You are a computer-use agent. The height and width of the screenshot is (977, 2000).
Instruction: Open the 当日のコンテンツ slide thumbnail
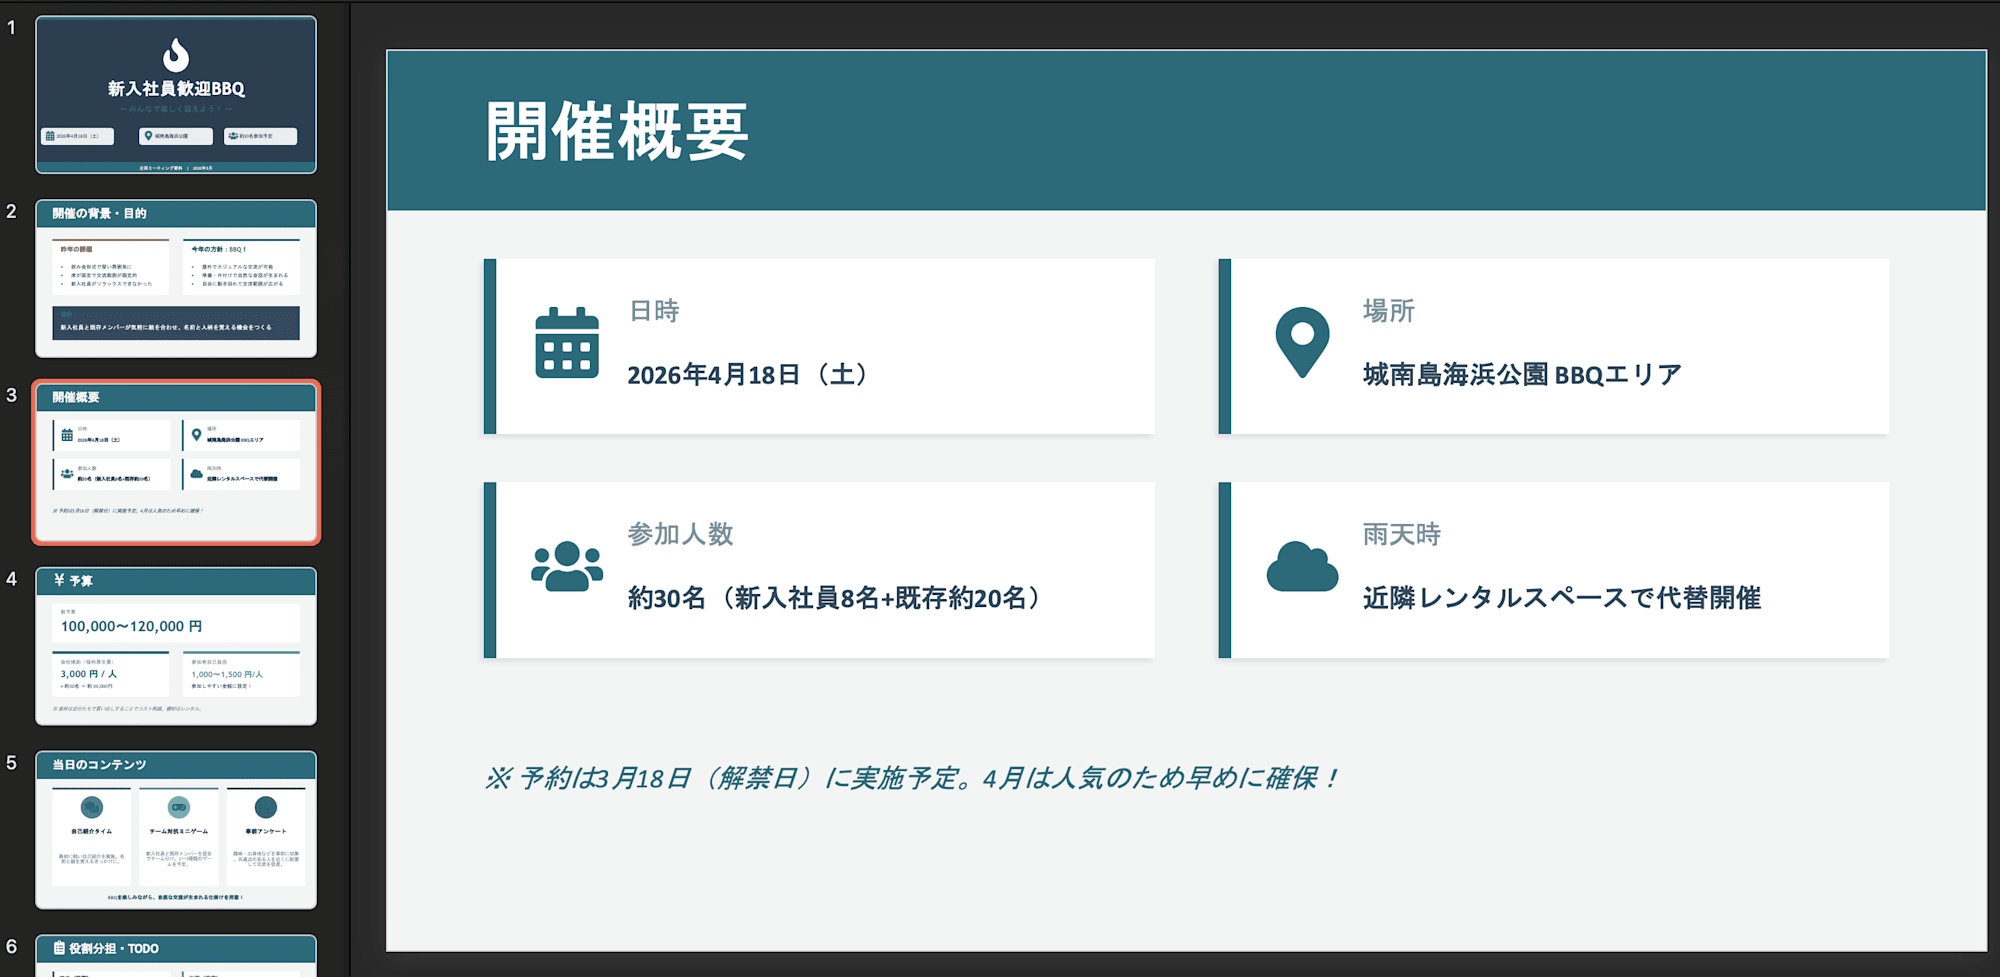tap(176, 832)
